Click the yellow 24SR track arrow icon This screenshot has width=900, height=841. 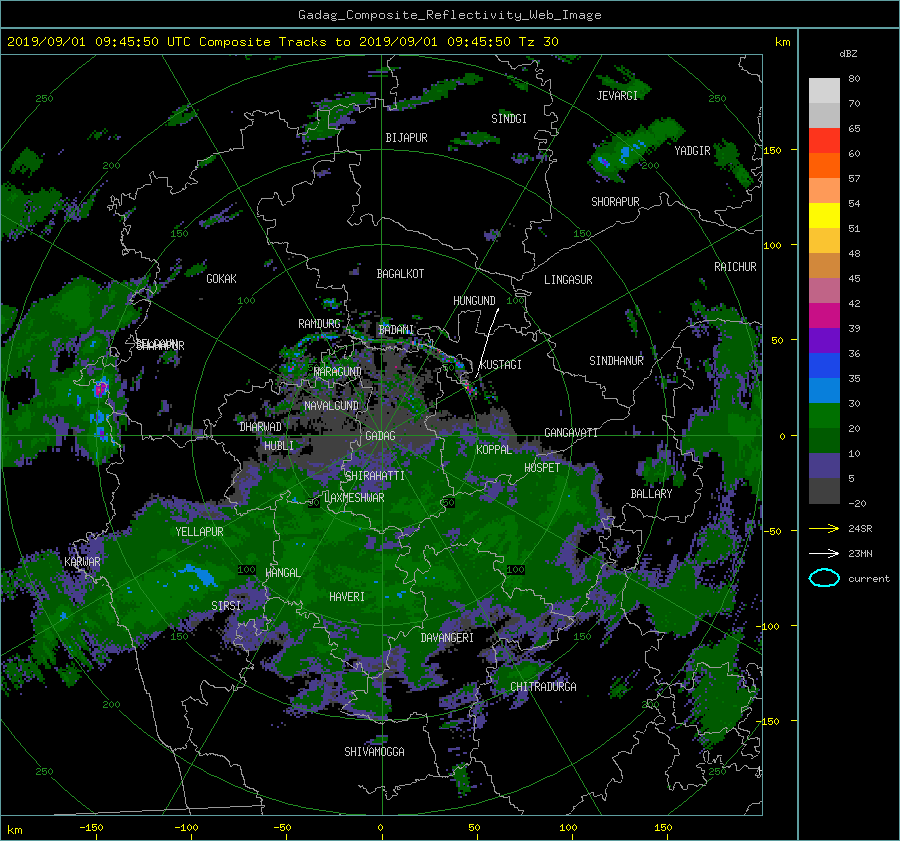pyautogui.click(x=824, y=528)
